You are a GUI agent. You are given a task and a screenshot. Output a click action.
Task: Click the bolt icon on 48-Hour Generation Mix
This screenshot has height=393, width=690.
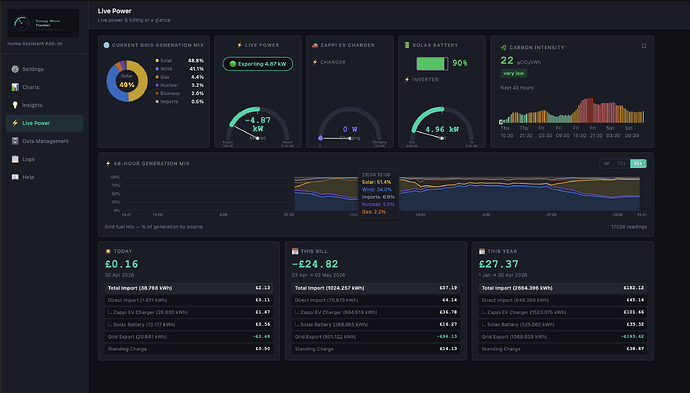pos(108,163)
